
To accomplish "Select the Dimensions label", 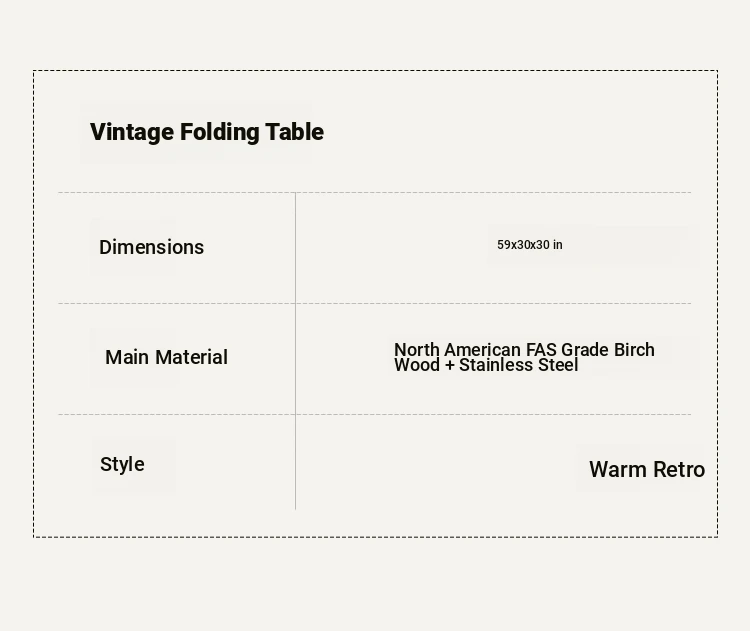I will pyautogui.click(x=151, y=247).
